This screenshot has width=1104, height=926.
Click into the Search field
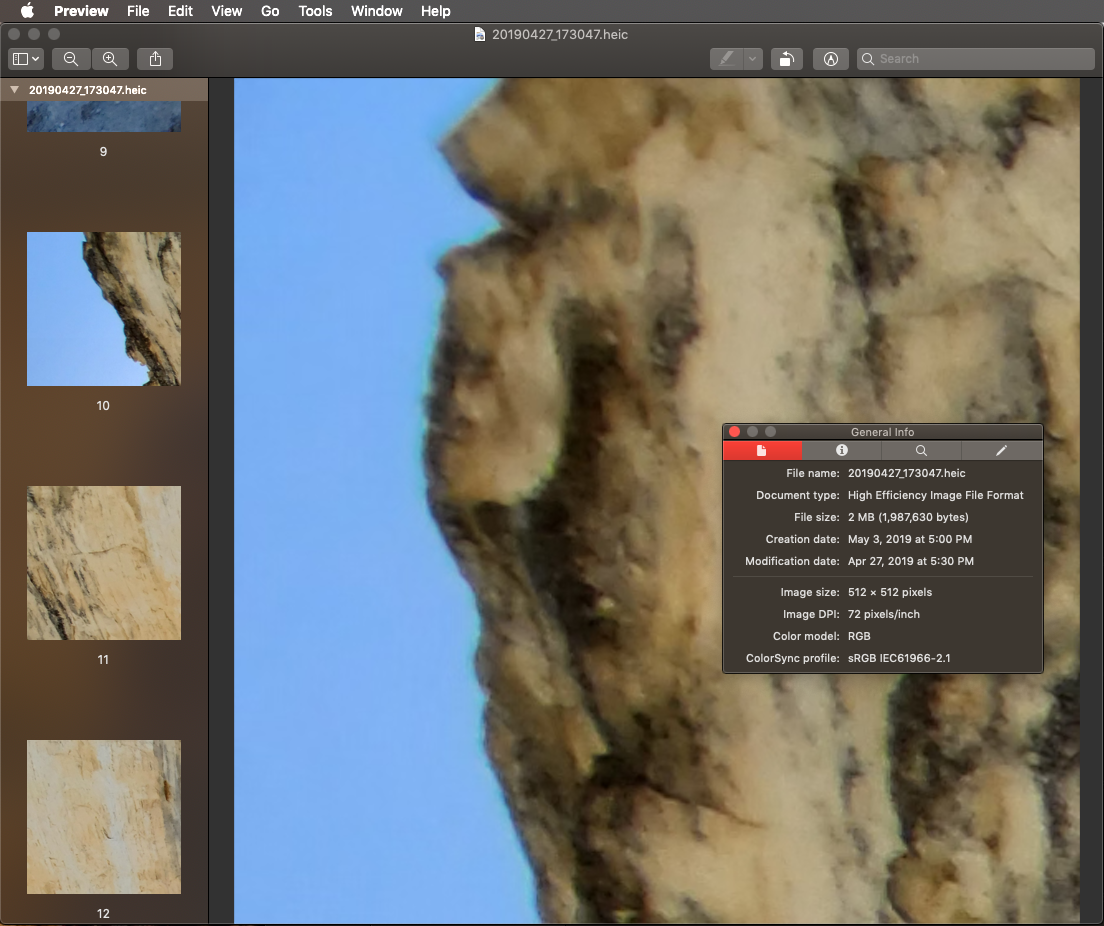(980, 59)
